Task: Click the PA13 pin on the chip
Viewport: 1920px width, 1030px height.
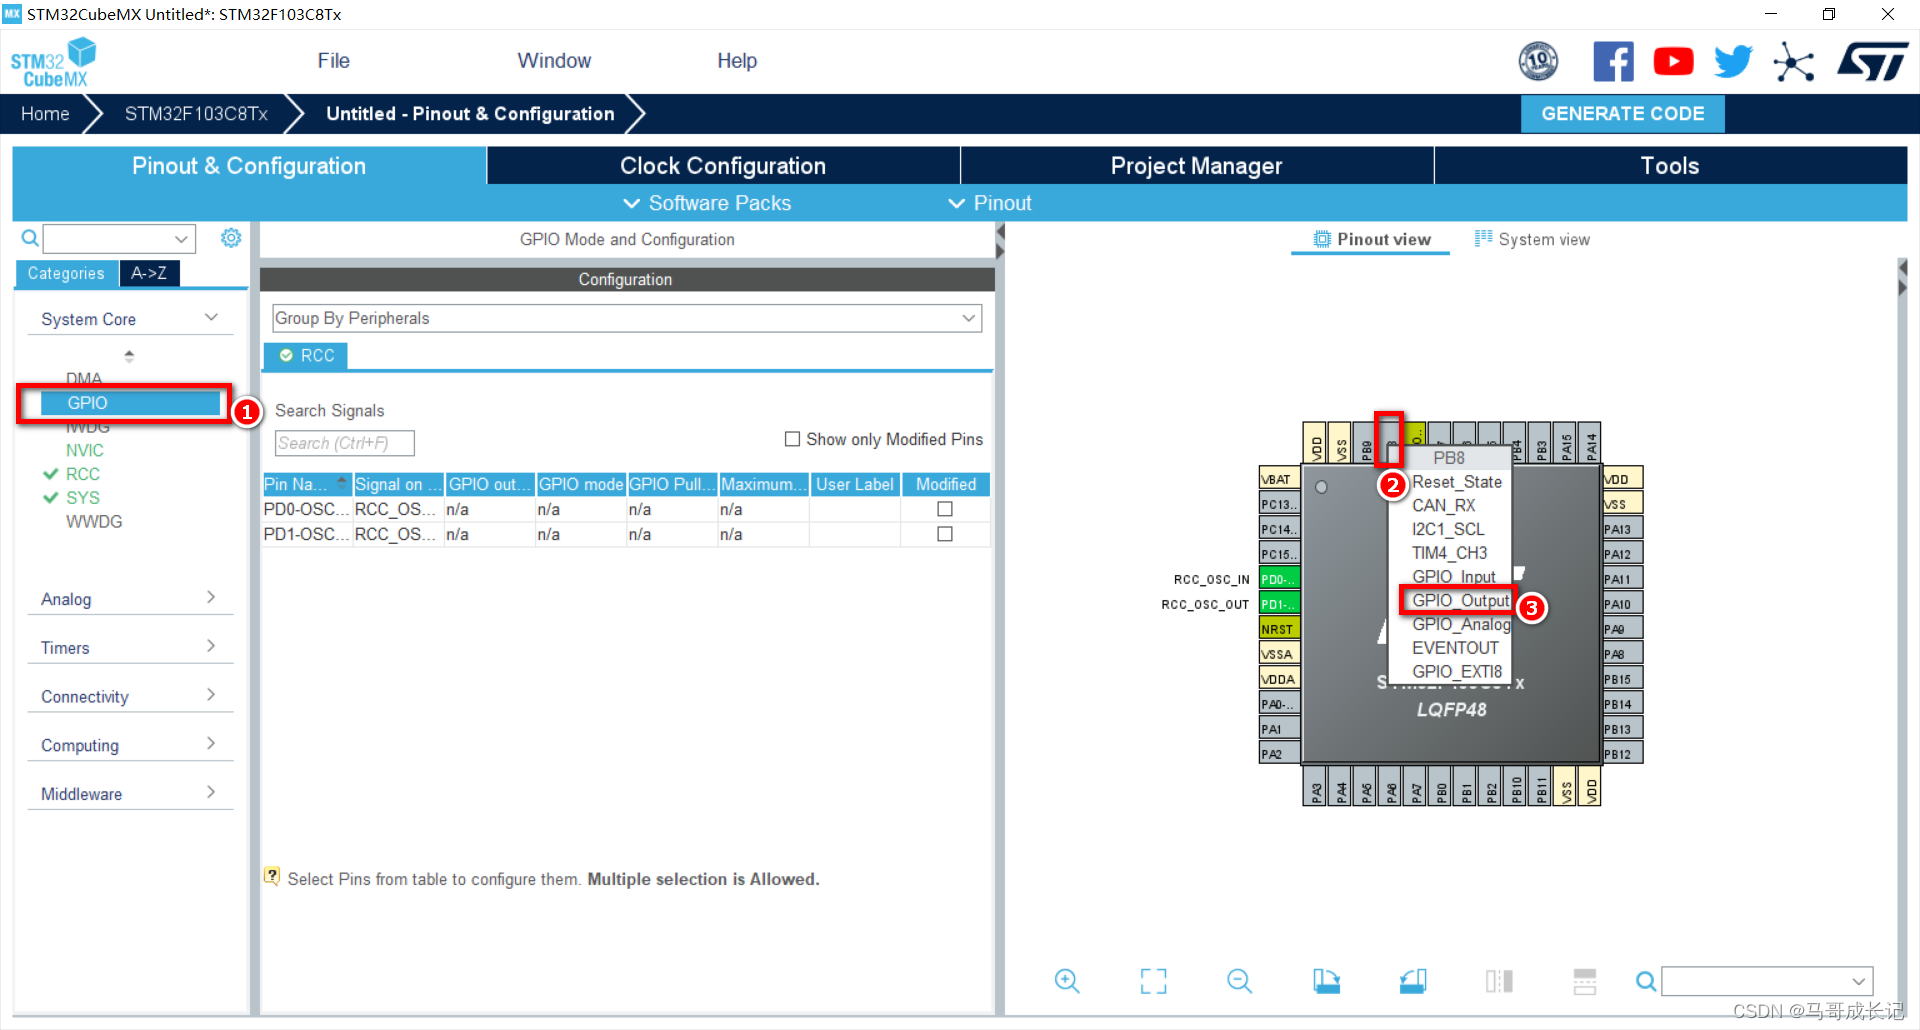Action: [1623, 529]
